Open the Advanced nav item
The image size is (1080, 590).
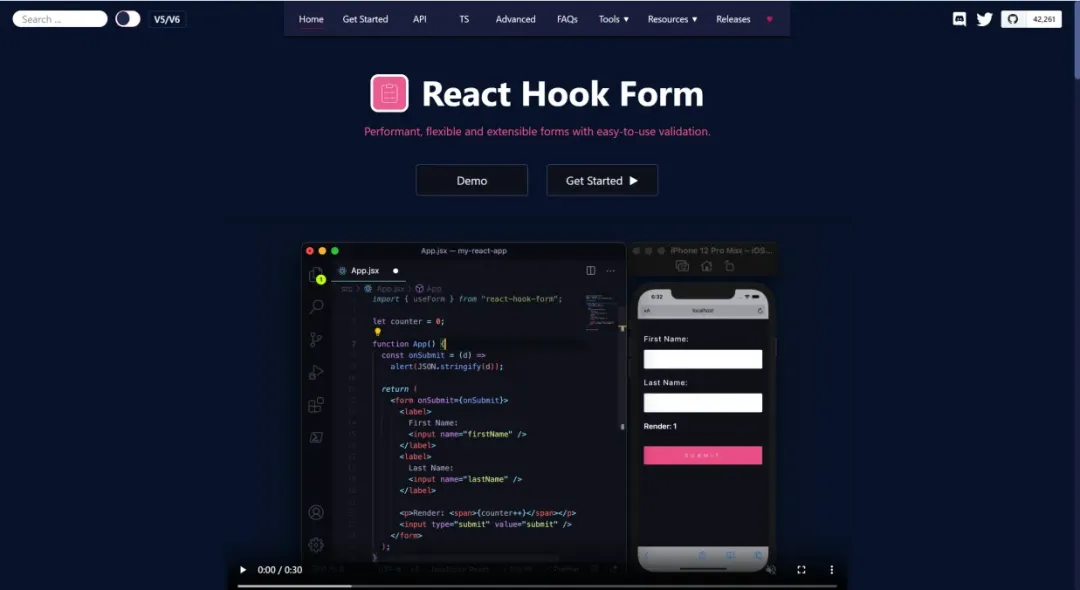(515, 19)
